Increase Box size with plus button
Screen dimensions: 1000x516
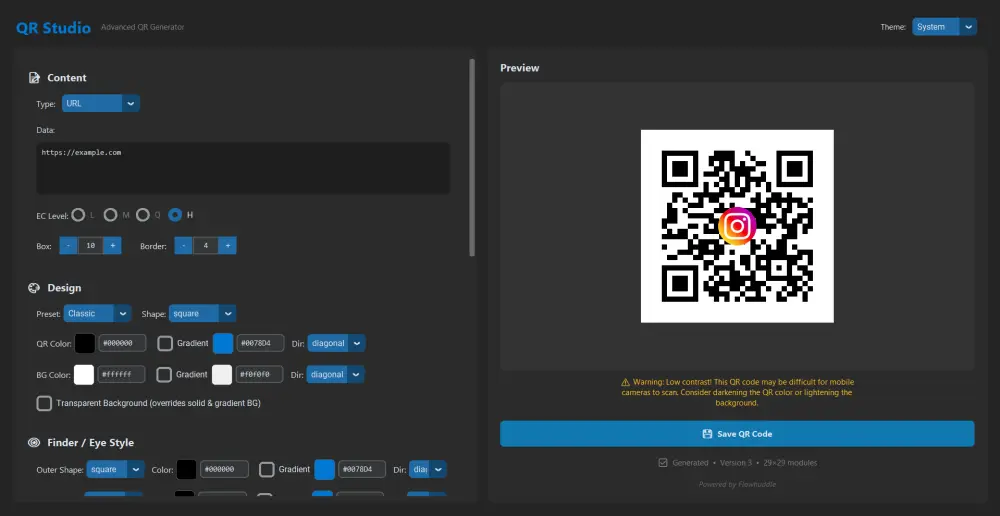point(112,246)
